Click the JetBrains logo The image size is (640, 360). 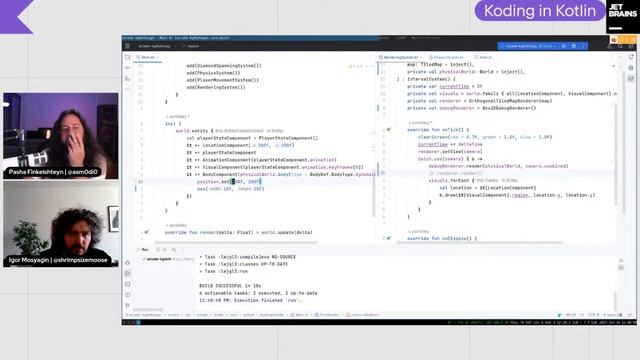623,17
